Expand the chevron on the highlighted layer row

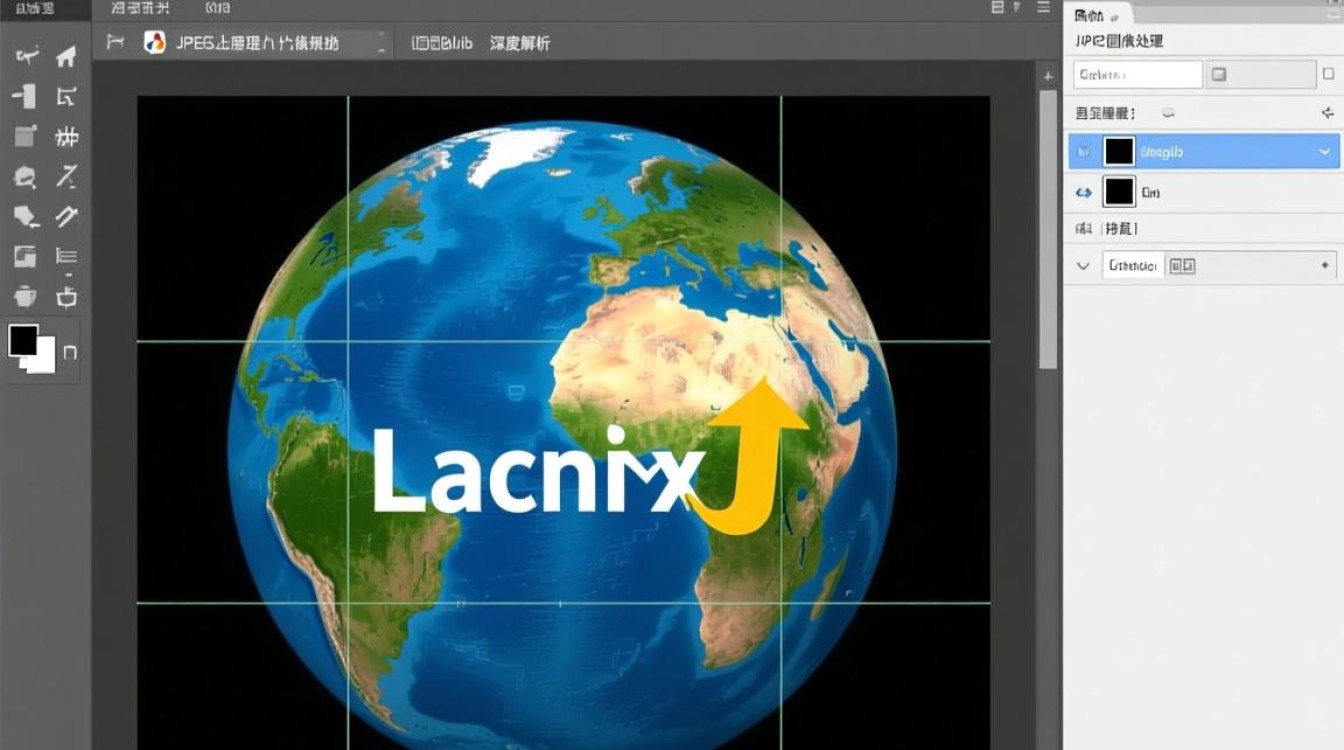(x=1325, y=152)
